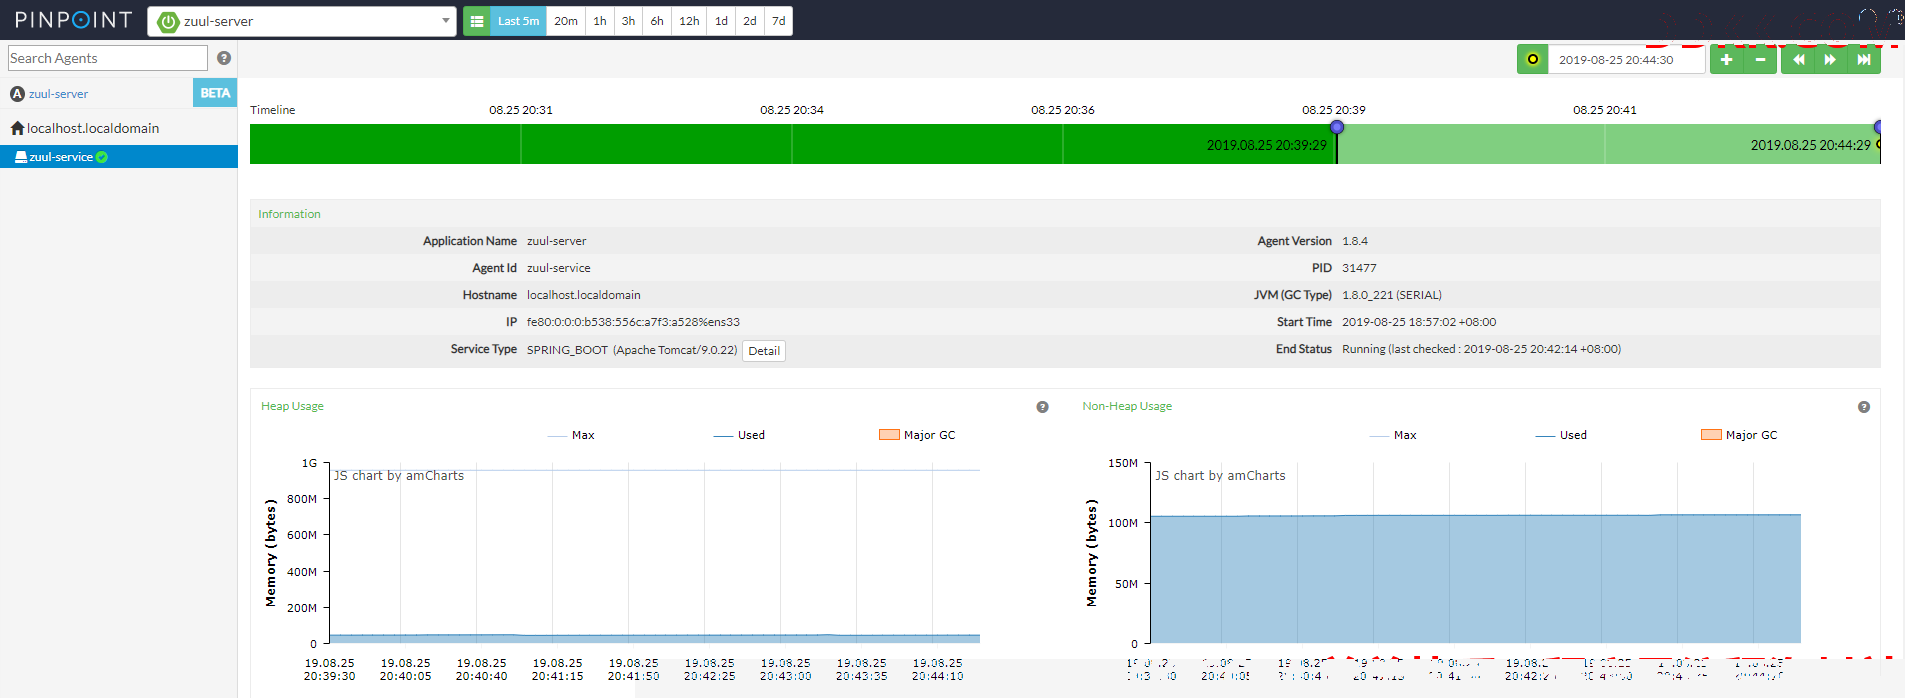
Task: Open Heap Usage chart help
Action: point(1042,407)
